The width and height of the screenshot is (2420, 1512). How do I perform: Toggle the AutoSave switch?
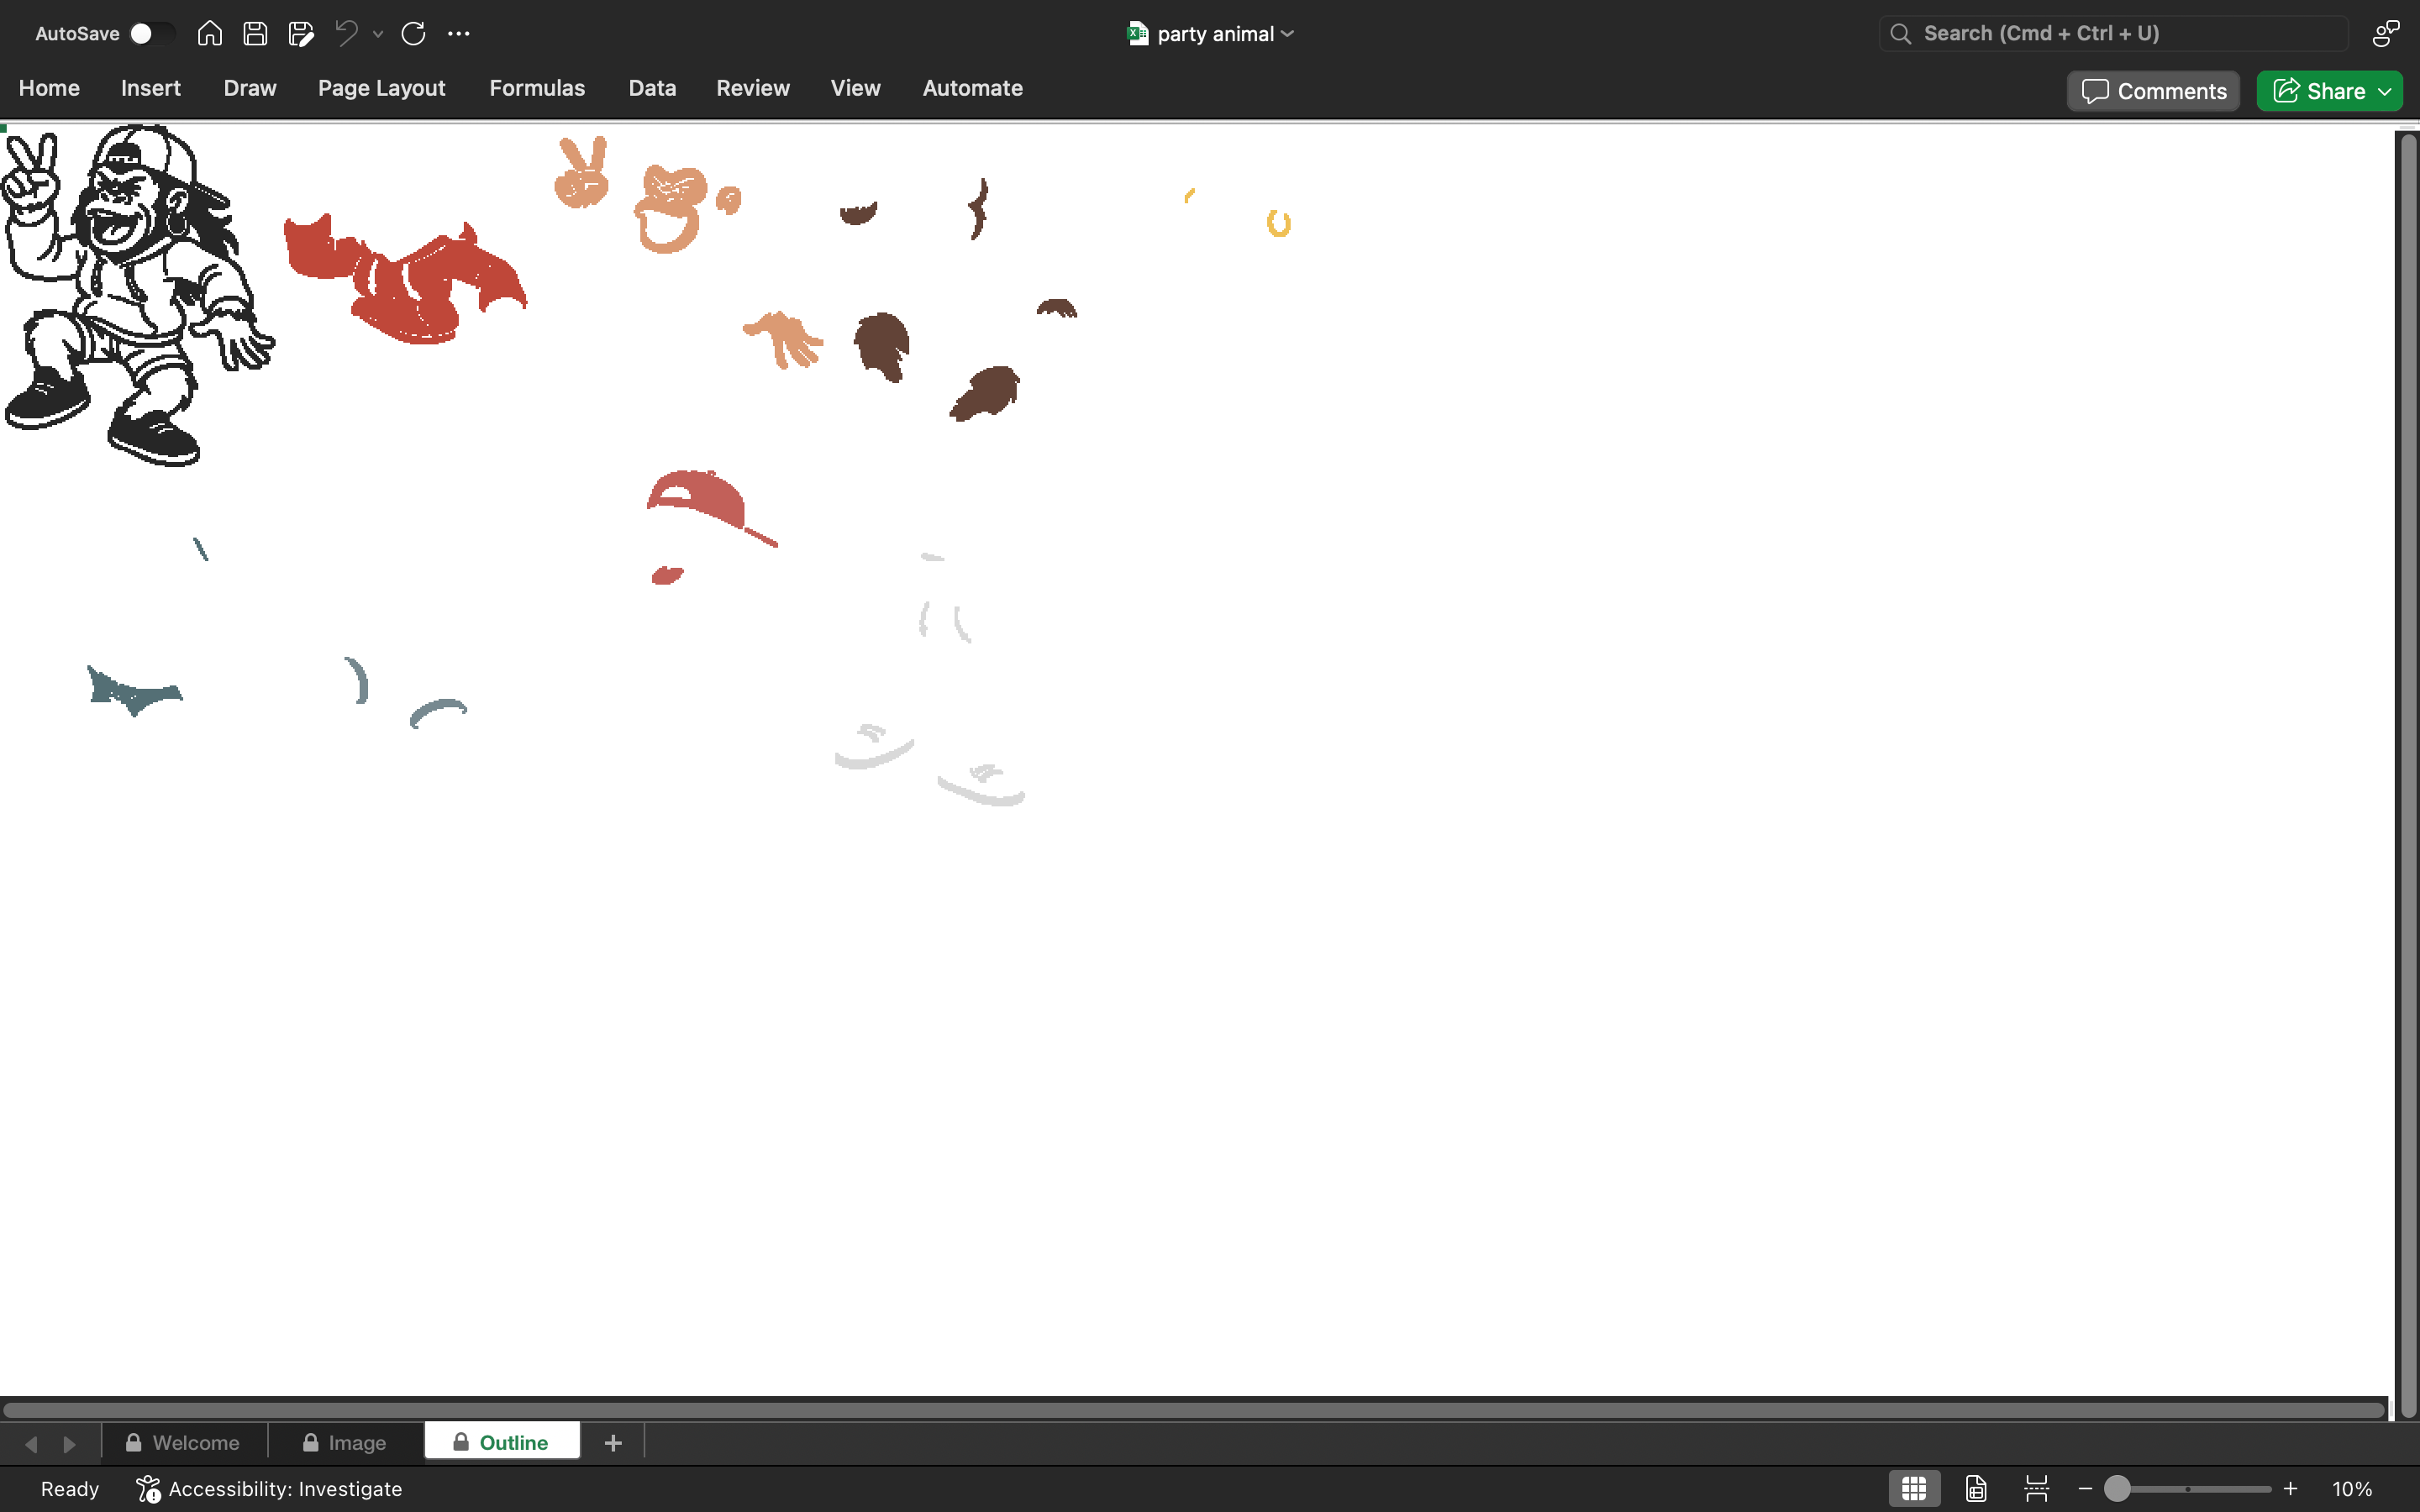pyautogui.click(x=152, y=33)
